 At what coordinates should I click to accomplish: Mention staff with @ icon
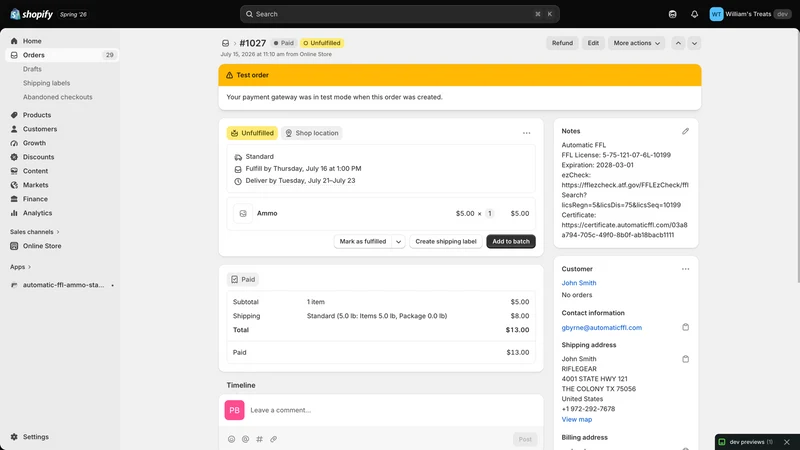(245, 439)
